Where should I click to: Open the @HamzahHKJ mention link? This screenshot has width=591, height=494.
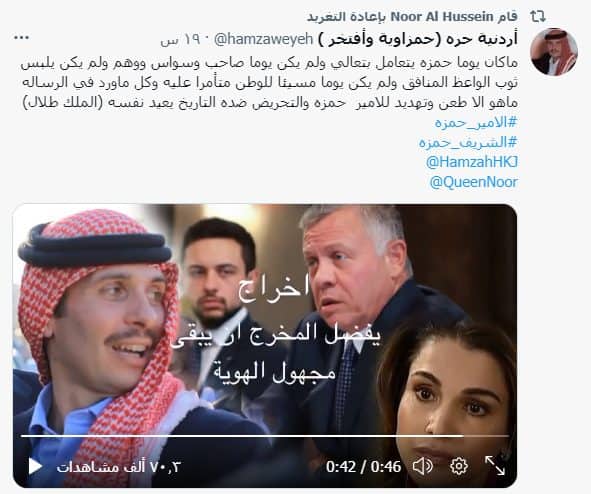[x=472, y=162]
